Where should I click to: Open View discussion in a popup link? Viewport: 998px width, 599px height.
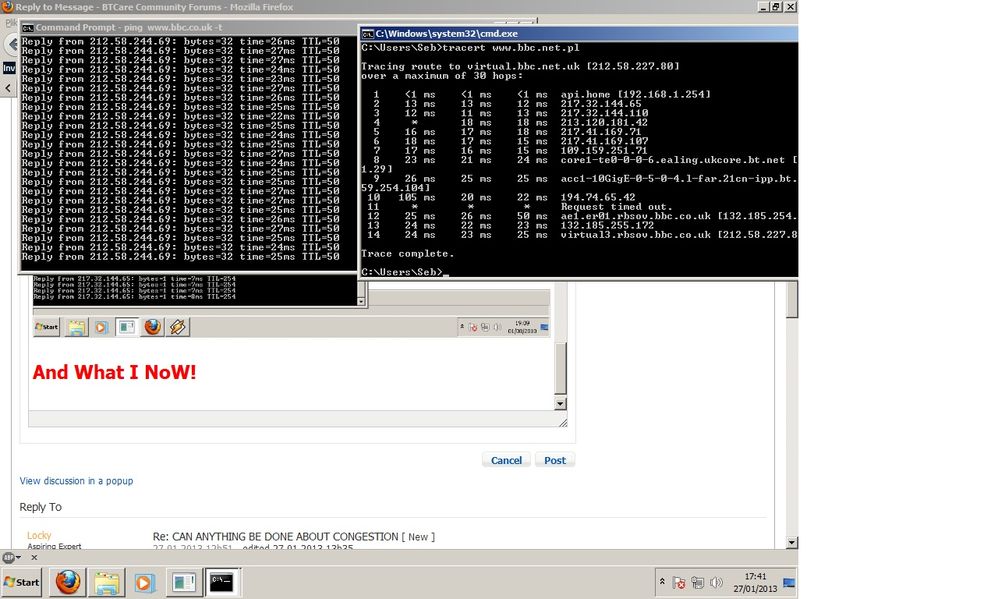pos(76,481)
